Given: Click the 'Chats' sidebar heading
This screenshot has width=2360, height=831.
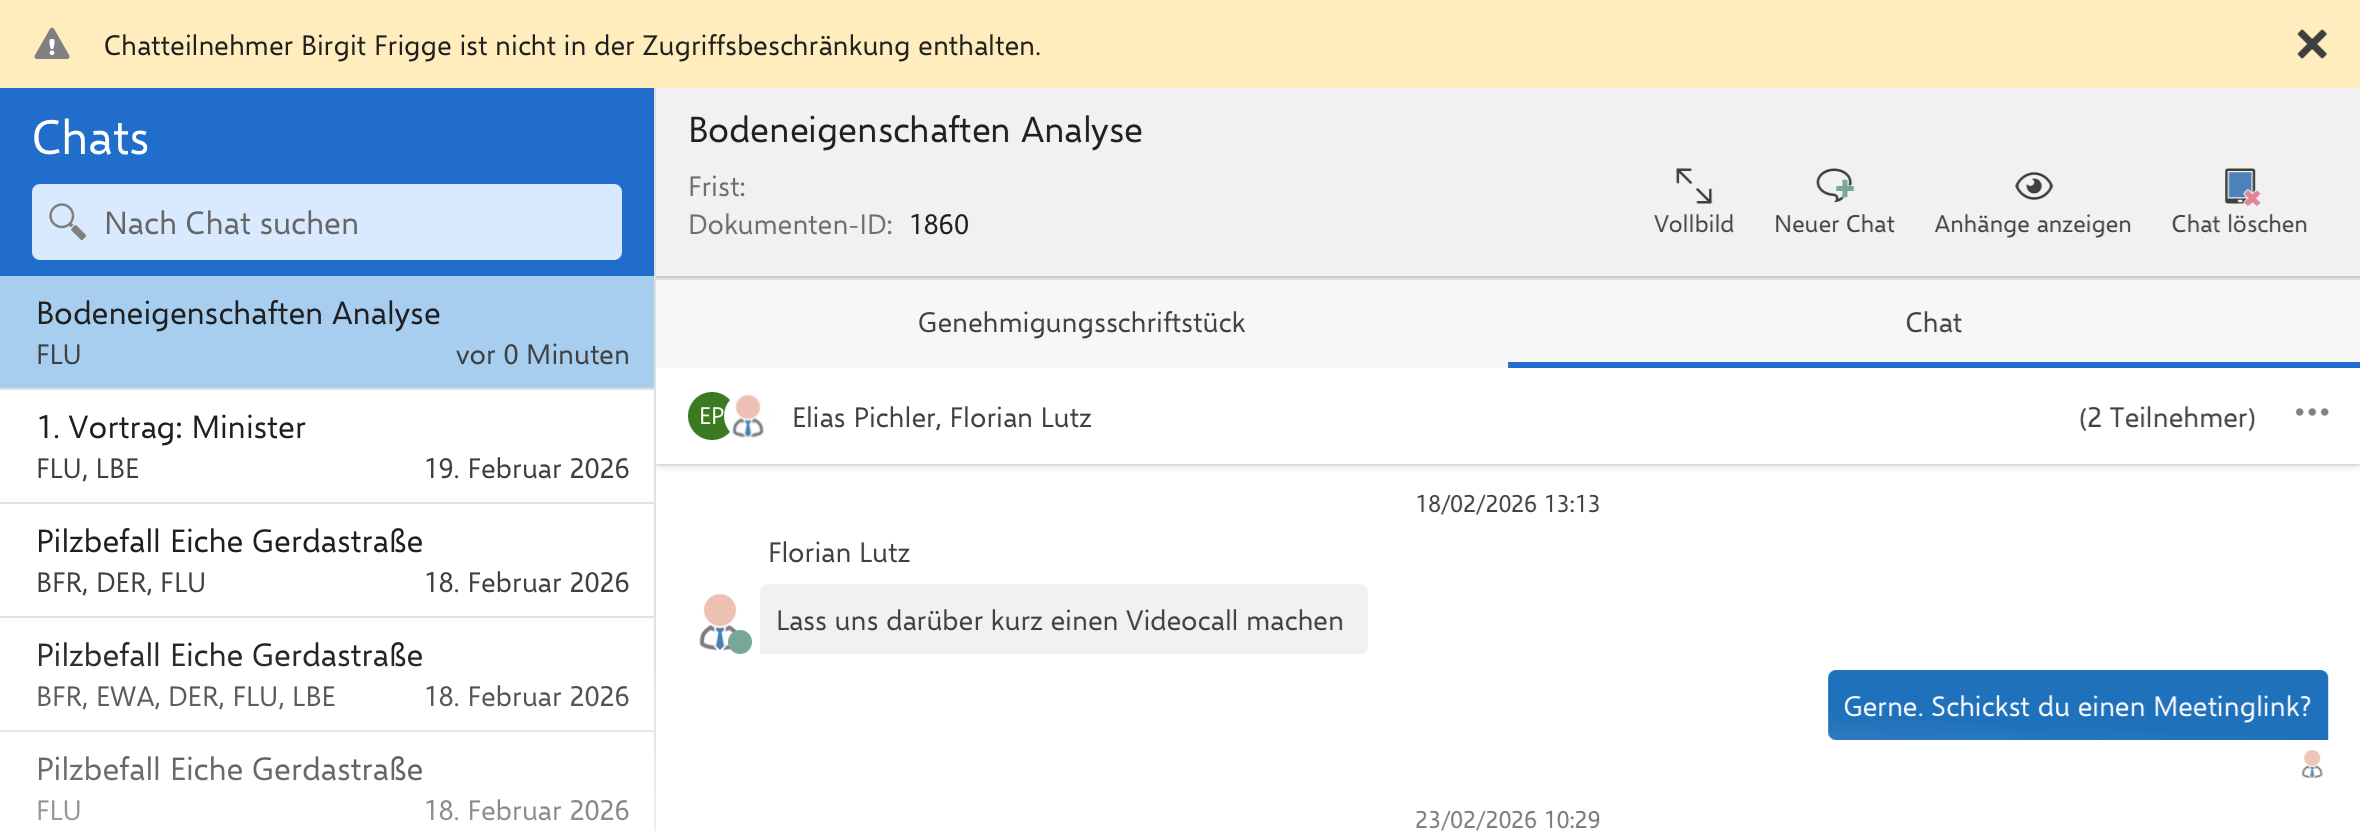Looking at the screenshot, I should pyautogui.click(x=90, y=138).
